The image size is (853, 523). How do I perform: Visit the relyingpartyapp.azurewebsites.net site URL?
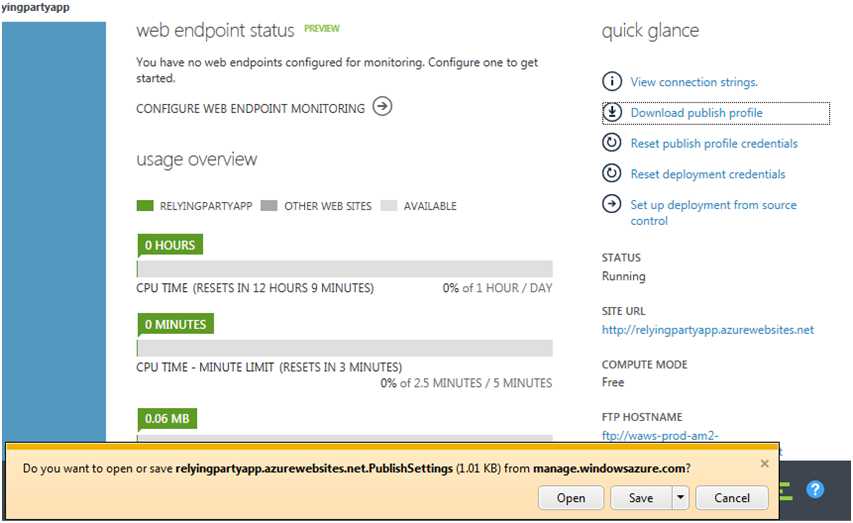(x=707, y=329)
